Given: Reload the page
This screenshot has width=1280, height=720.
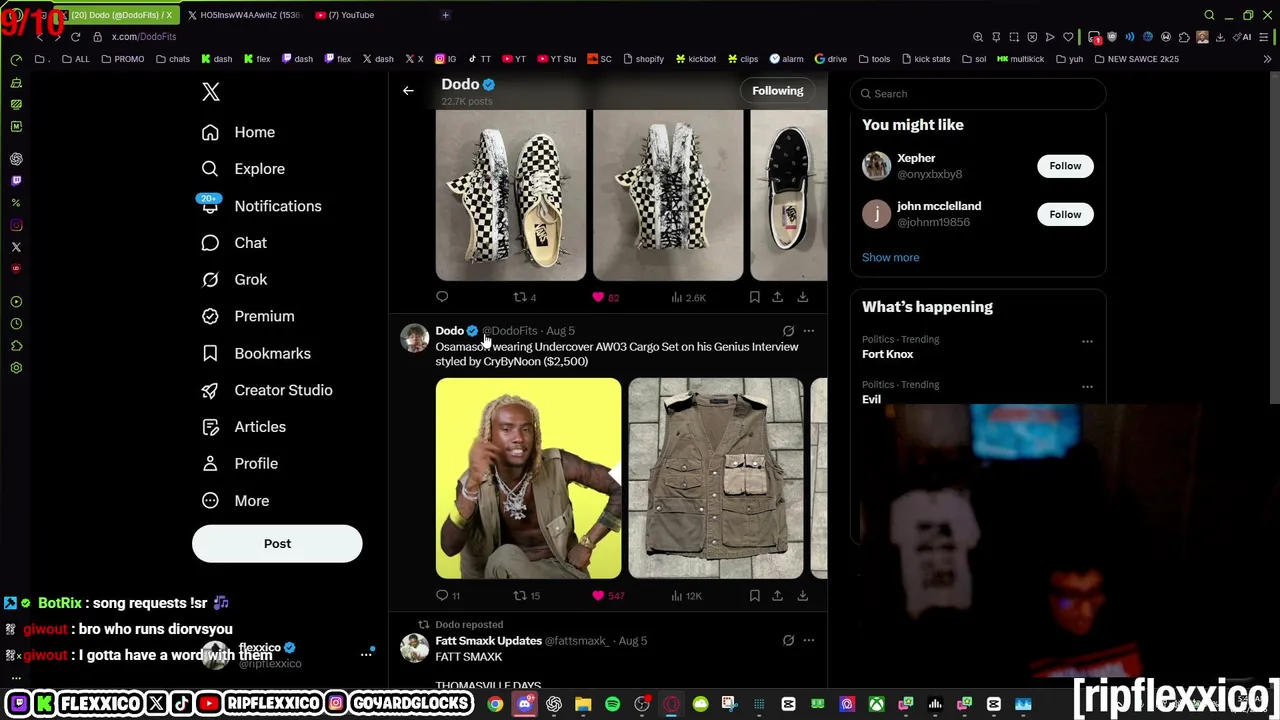Looking at the screenshot, I should click(x=75, y=37).
